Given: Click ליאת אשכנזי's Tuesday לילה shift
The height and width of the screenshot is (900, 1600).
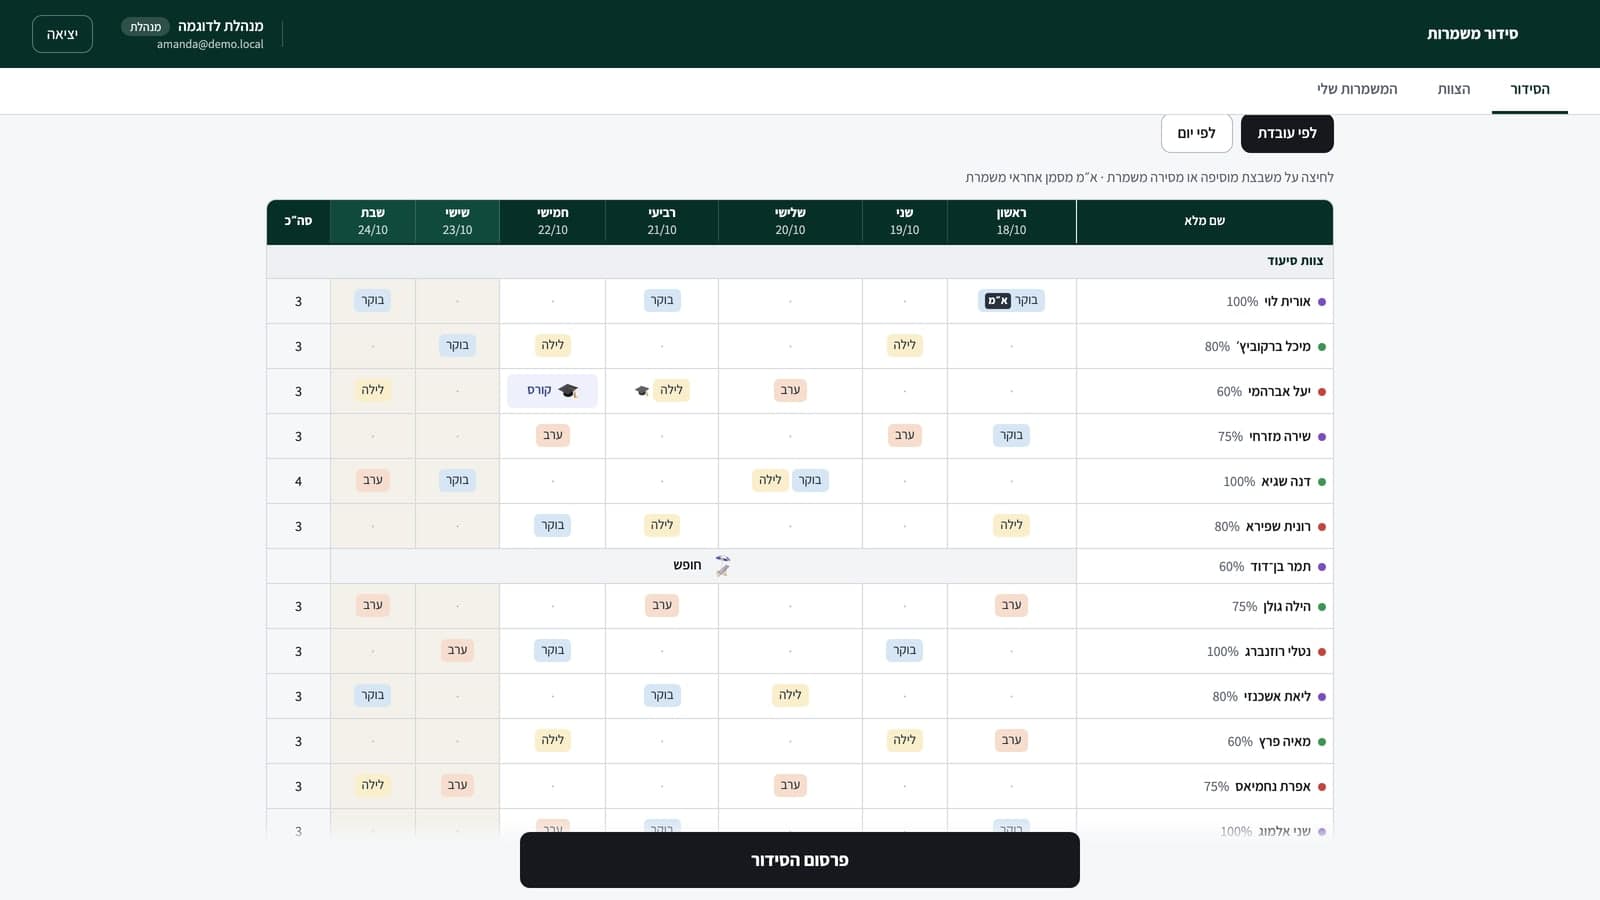Looking at the screenshot, I should point(790,695).
